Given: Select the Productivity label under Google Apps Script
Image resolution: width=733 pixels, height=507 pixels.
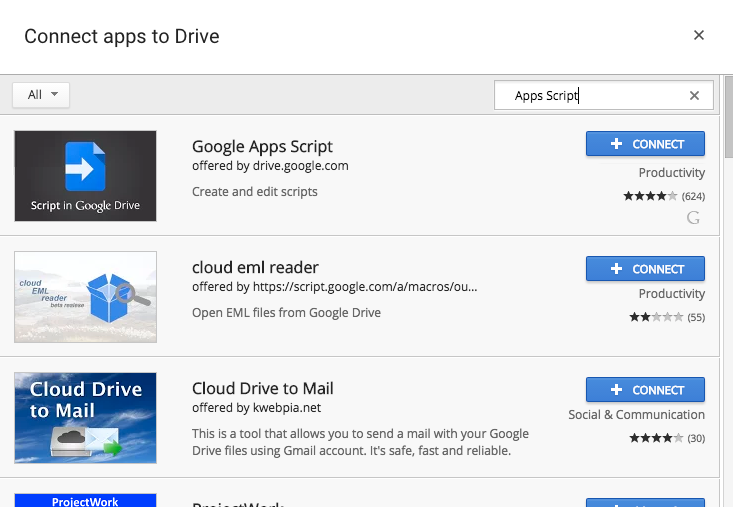Looking at the screenshot, I should [672, 173].
